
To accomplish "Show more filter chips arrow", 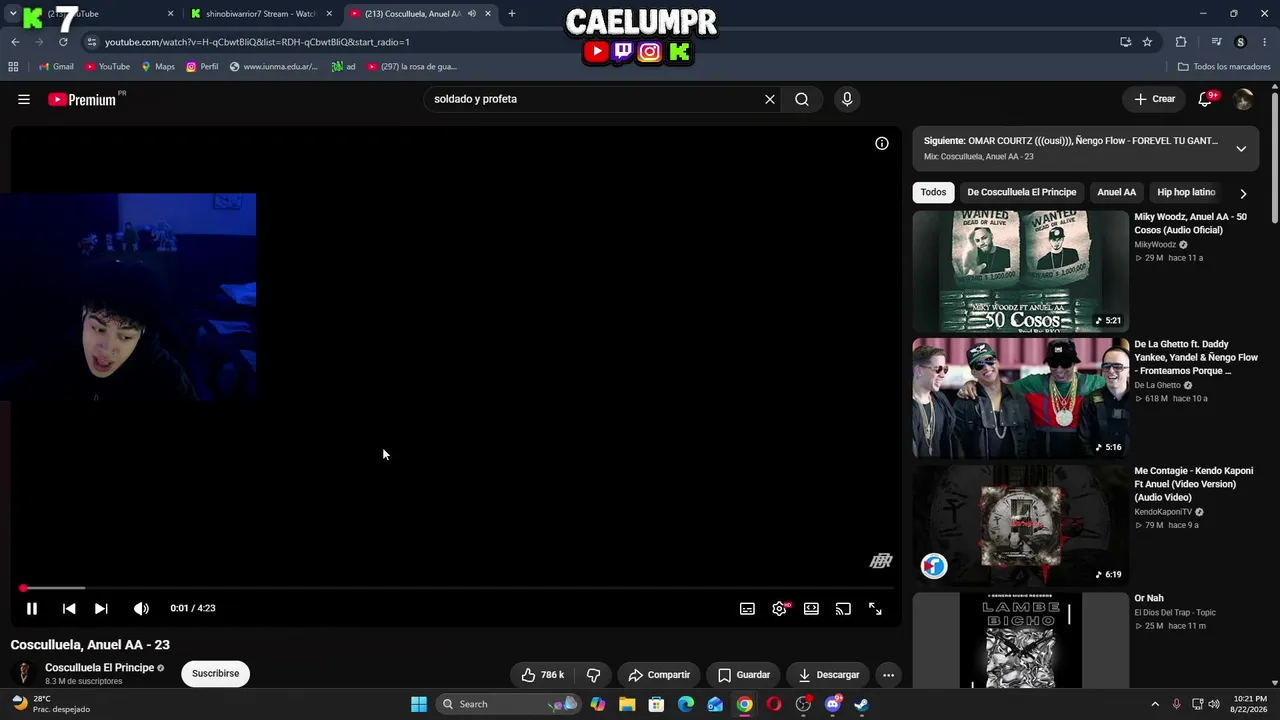I will 1243,193.
